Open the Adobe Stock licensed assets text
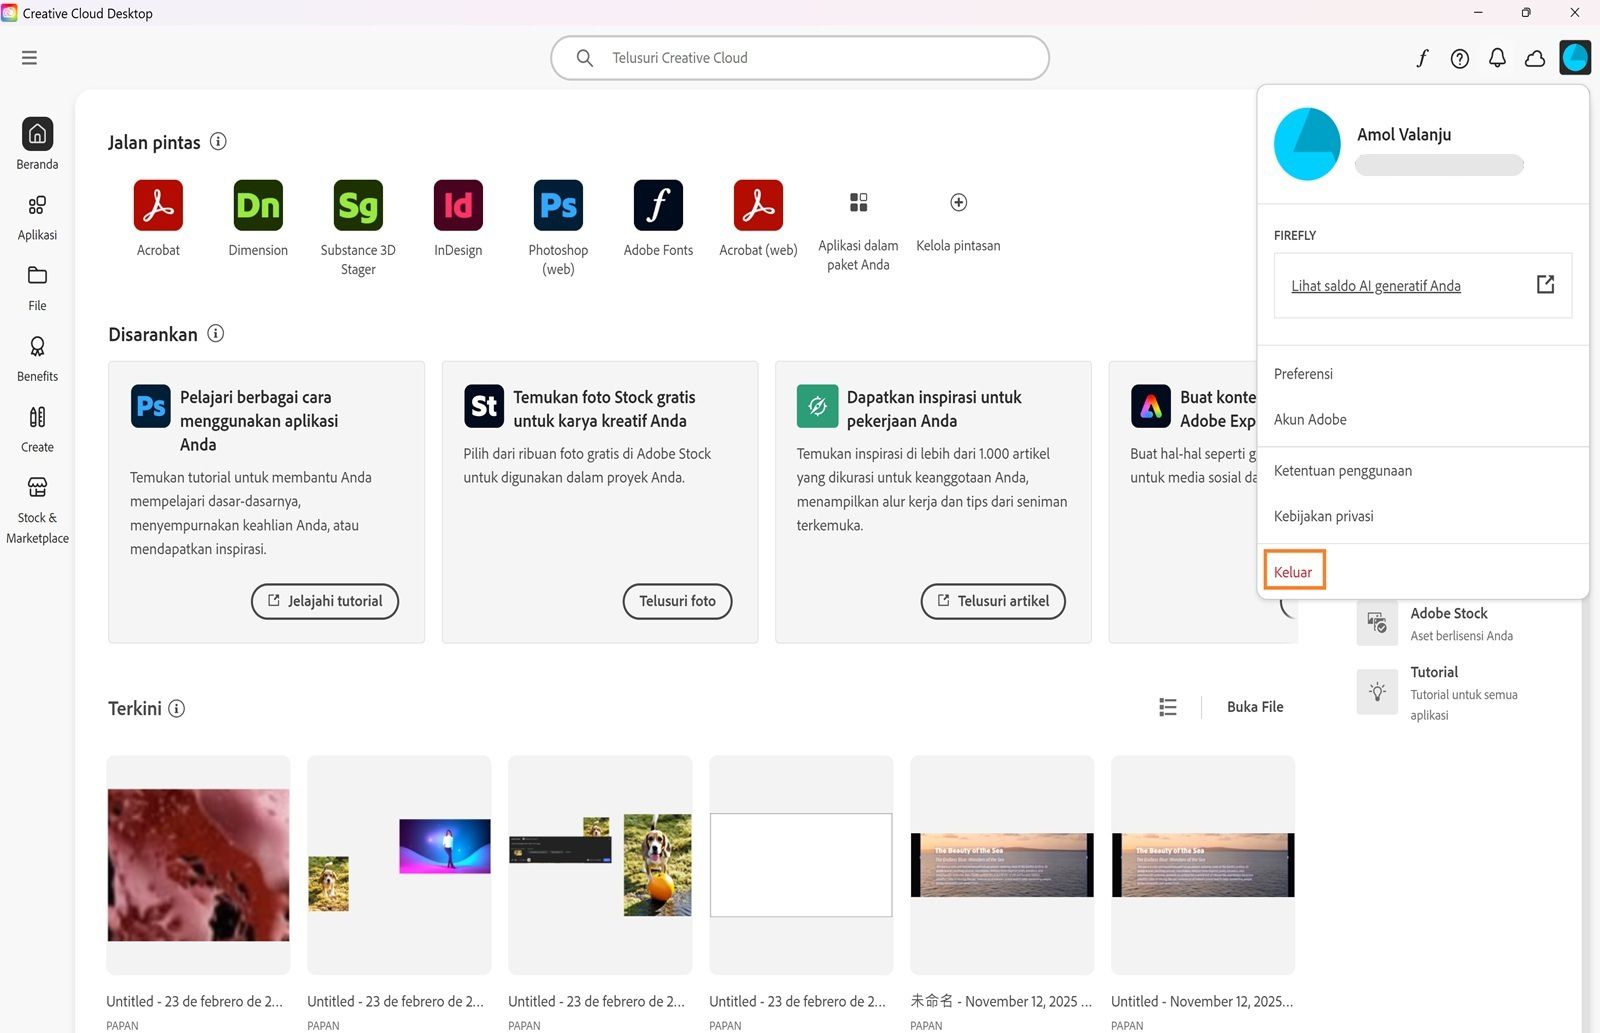1600x1033 pixels. point(1461,624)
